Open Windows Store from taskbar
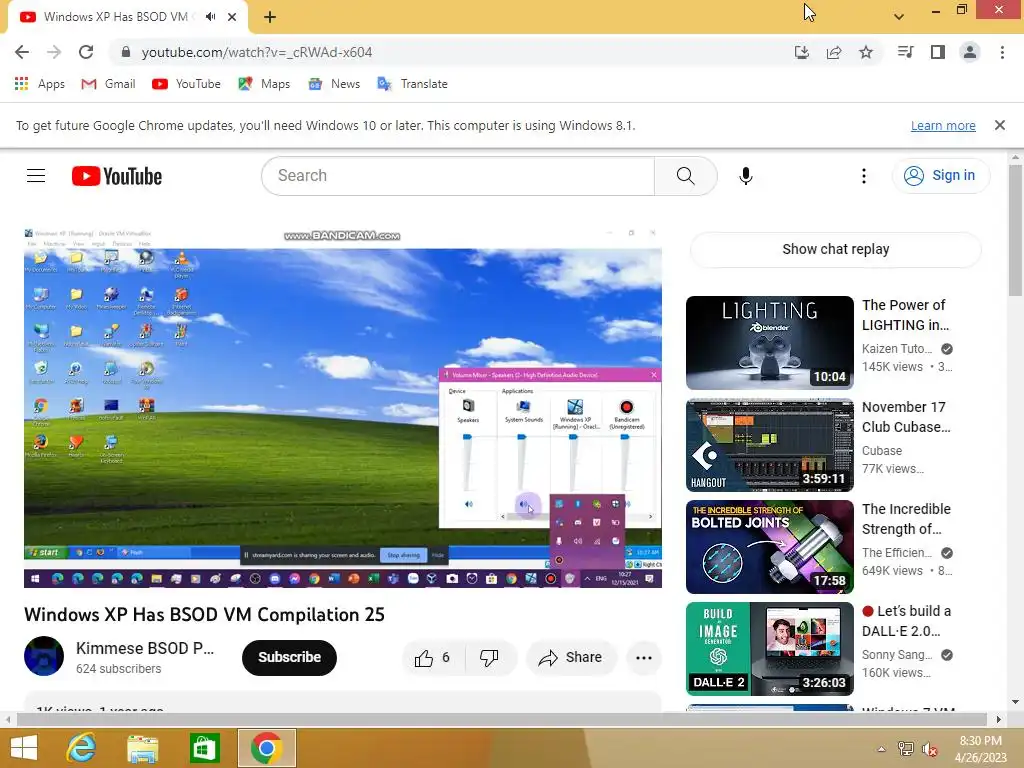Viewport: 1024px width, 768px height. coord(204,748)
